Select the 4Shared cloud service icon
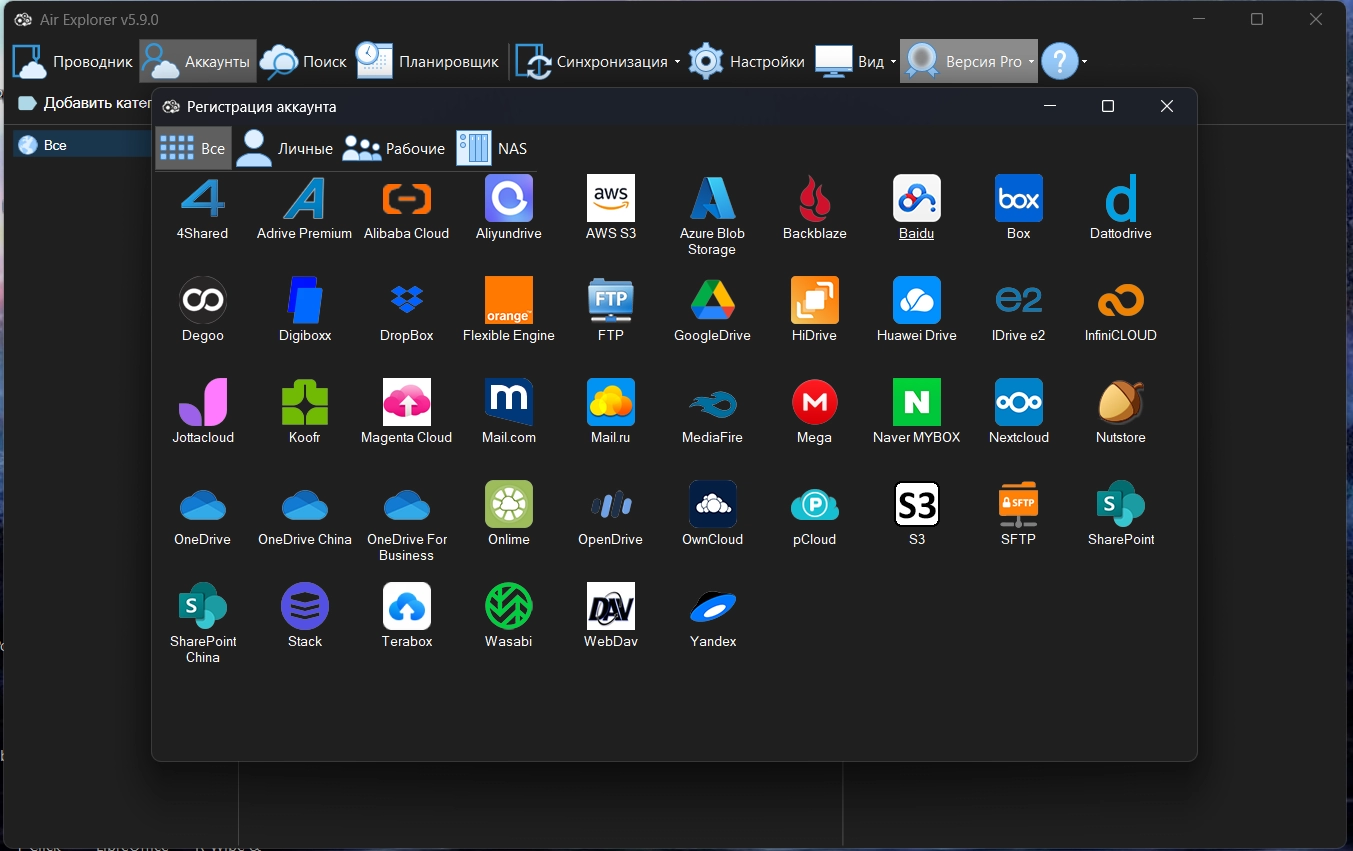This screenshot has width=1353, height=851. [203, 198]
